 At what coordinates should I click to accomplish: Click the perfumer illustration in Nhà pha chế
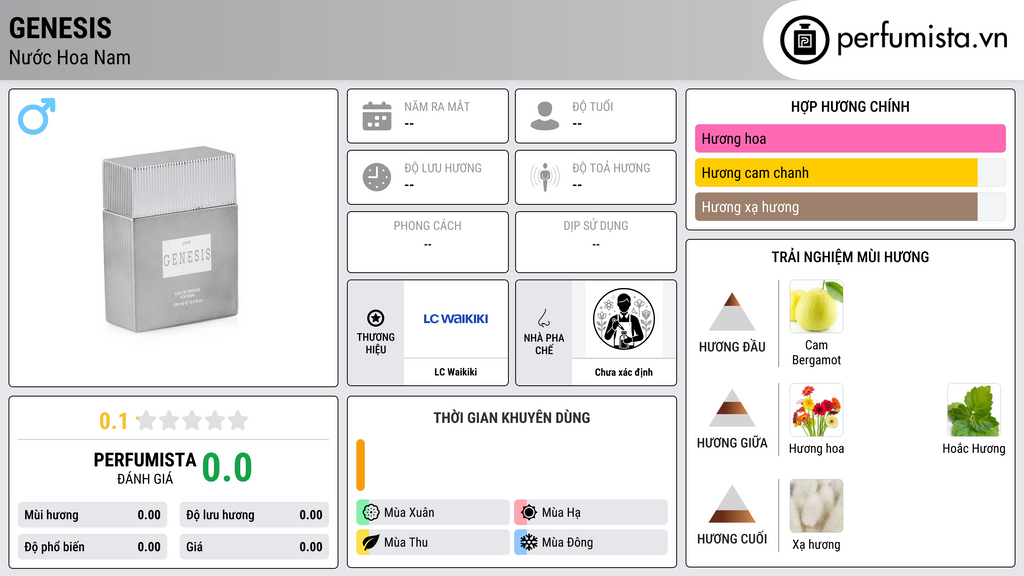tap(624, 319)
